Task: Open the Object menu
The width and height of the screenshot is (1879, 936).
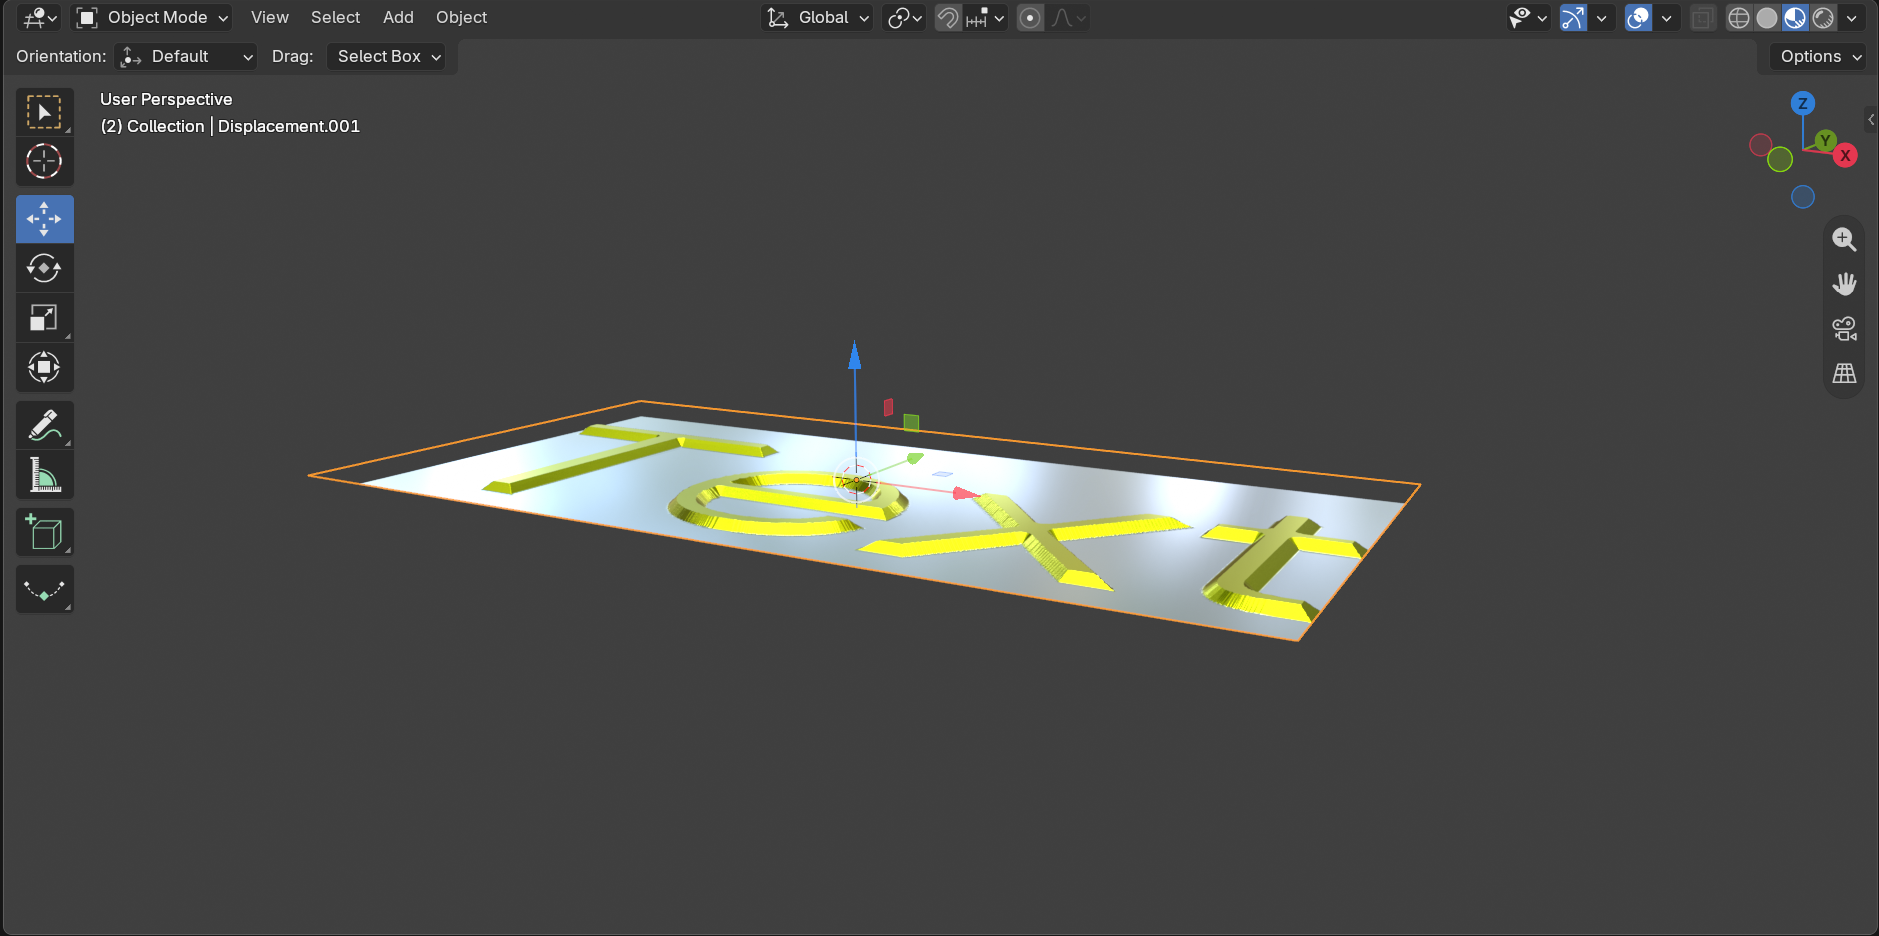Action: click(x=461, y=18)
